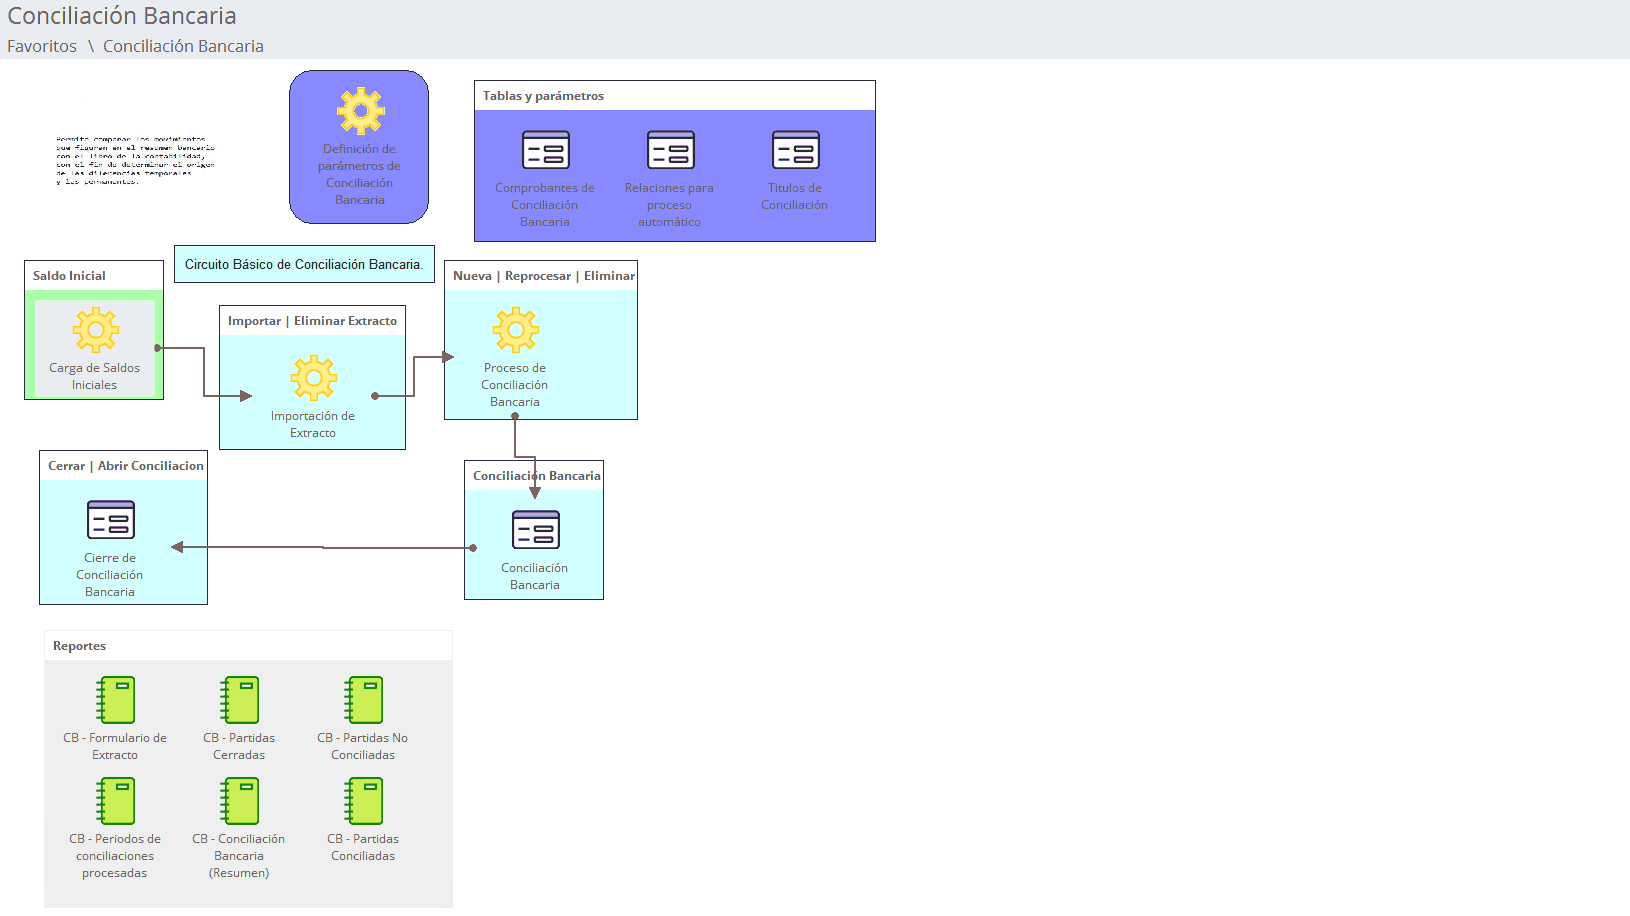
Task: Open Definición de parámetros de Conciliación Bancaria gear
Action: click(x=360, y=111)
